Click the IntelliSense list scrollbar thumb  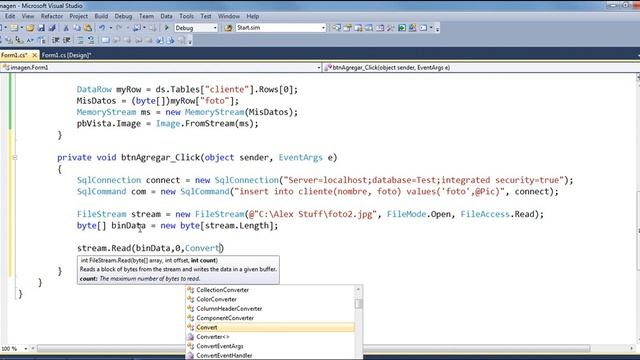pos(358,304)
